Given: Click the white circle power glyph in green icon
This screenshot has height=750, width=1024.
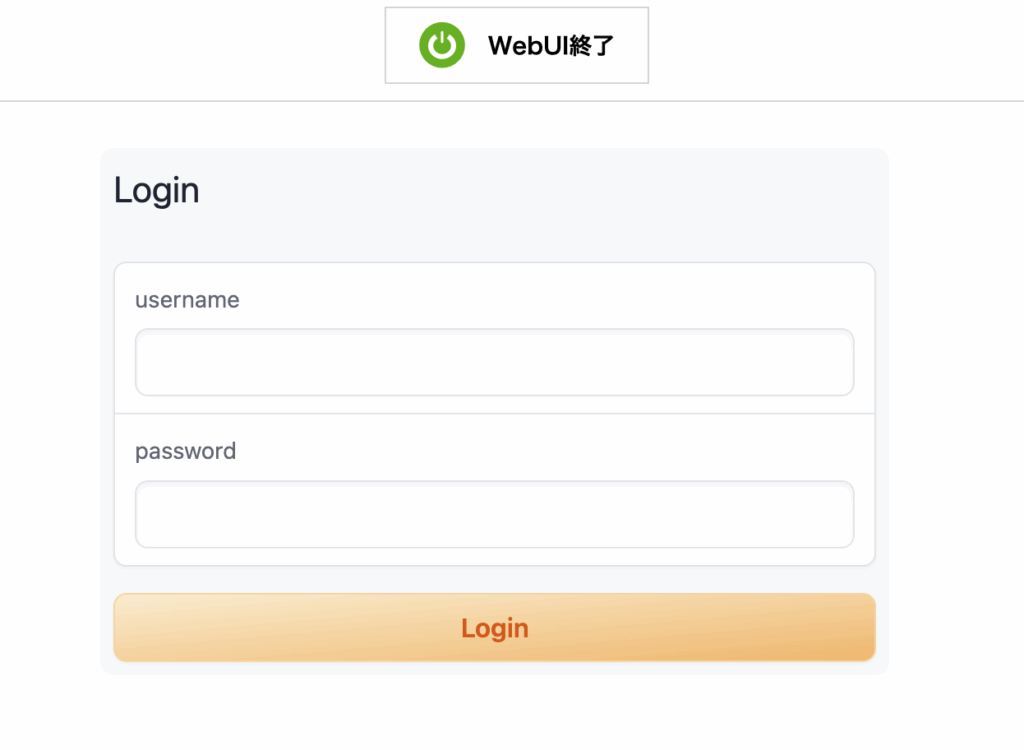Looking at the screenshot, I should pos(442,44).
